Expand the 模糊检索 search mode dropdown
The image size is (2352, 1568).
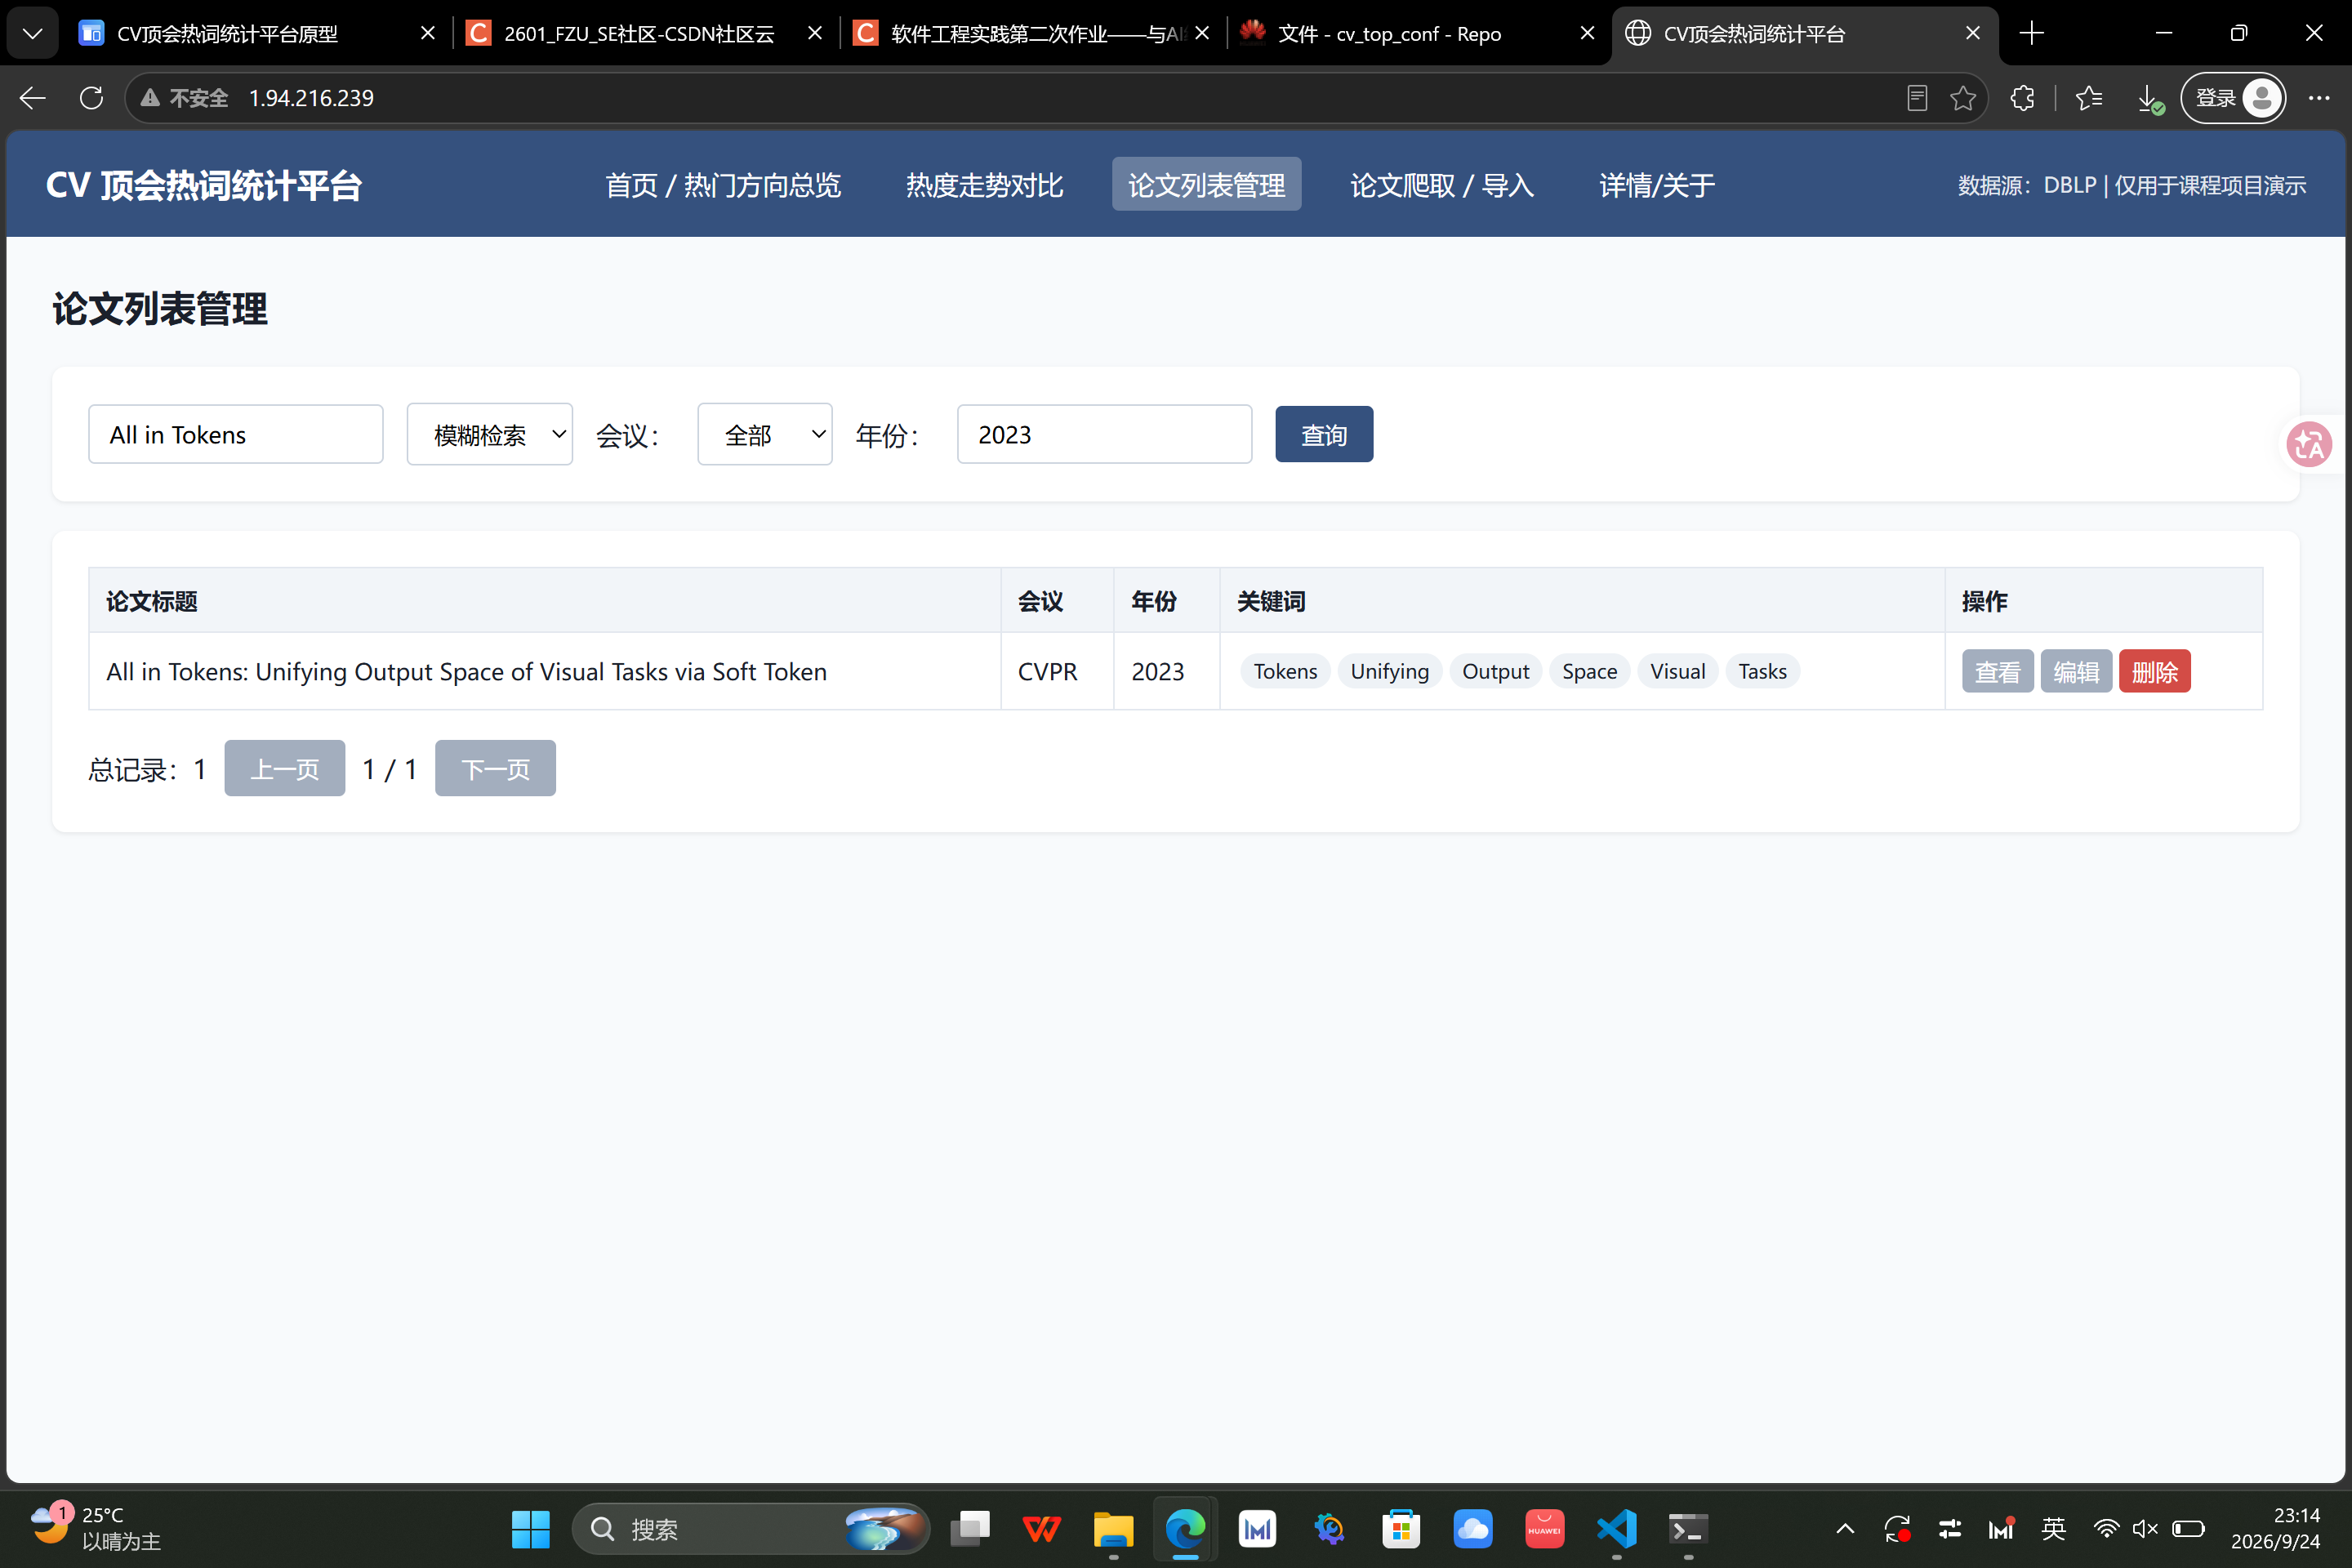coord(490,434)
